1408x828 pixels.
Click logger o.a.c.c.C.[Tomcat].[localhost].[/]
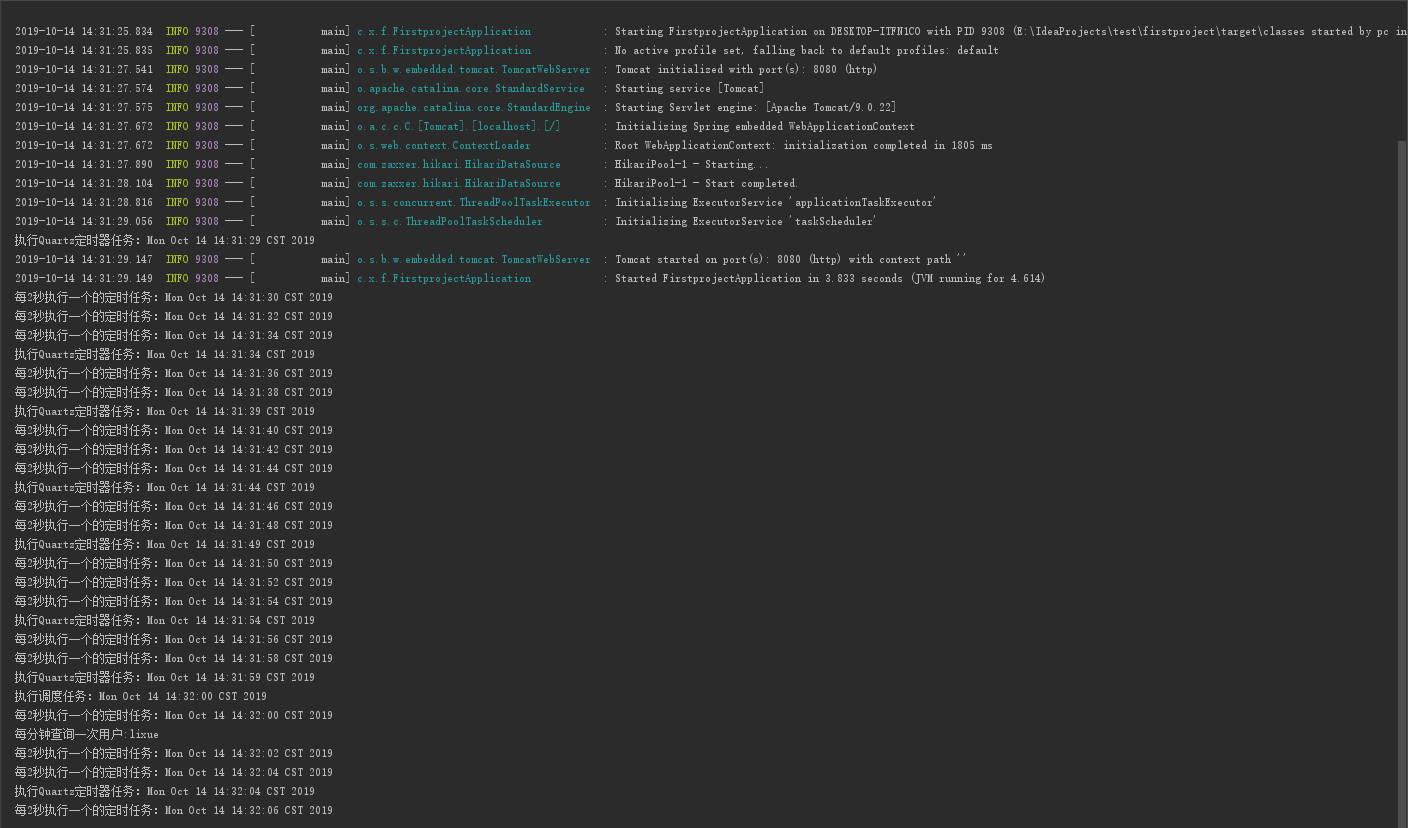[x=459, y=127]
